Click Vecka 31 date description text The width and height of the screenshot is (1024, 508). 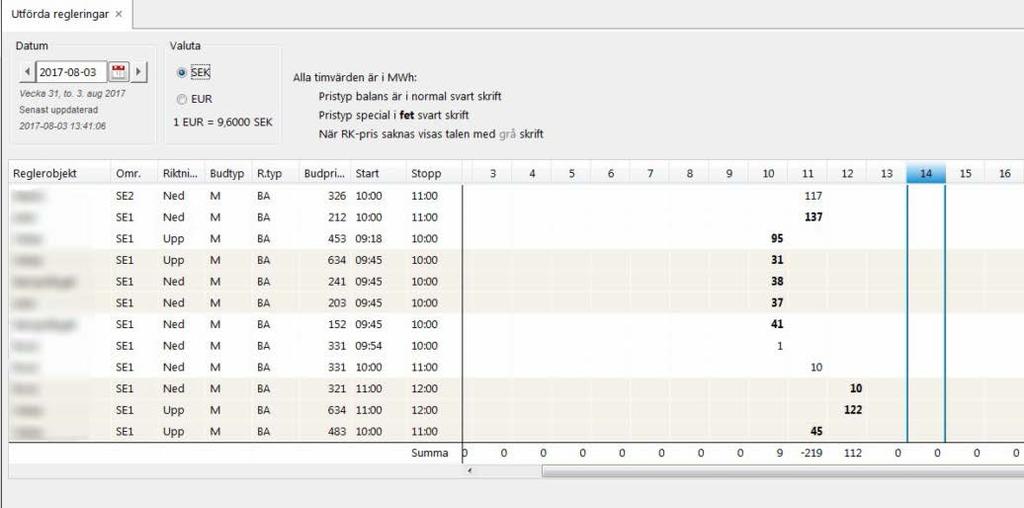point(72,93)
